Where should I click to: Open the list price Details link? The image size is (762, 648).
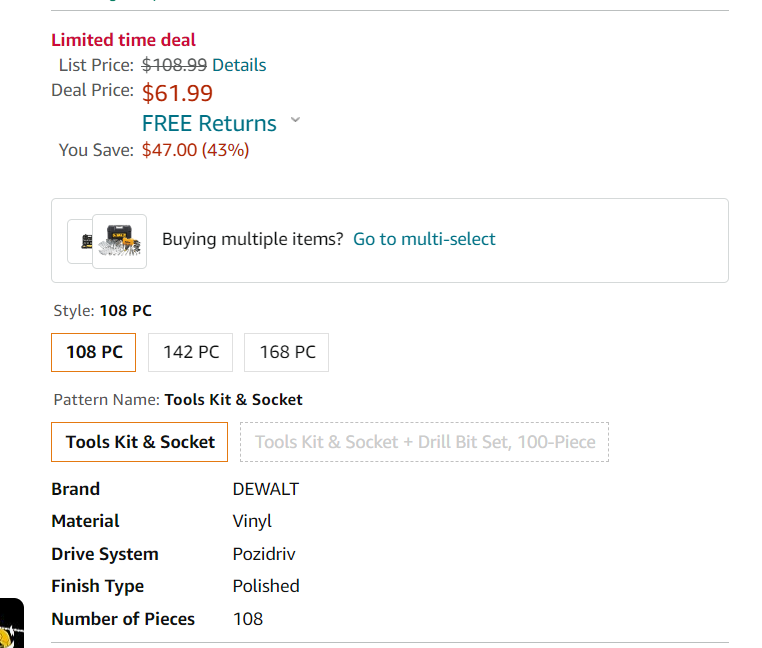[239, 65]
